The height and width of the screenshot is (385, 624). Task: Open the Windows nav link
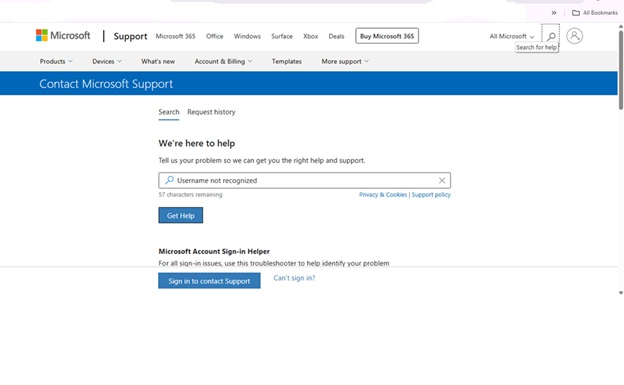click(247, 36)
